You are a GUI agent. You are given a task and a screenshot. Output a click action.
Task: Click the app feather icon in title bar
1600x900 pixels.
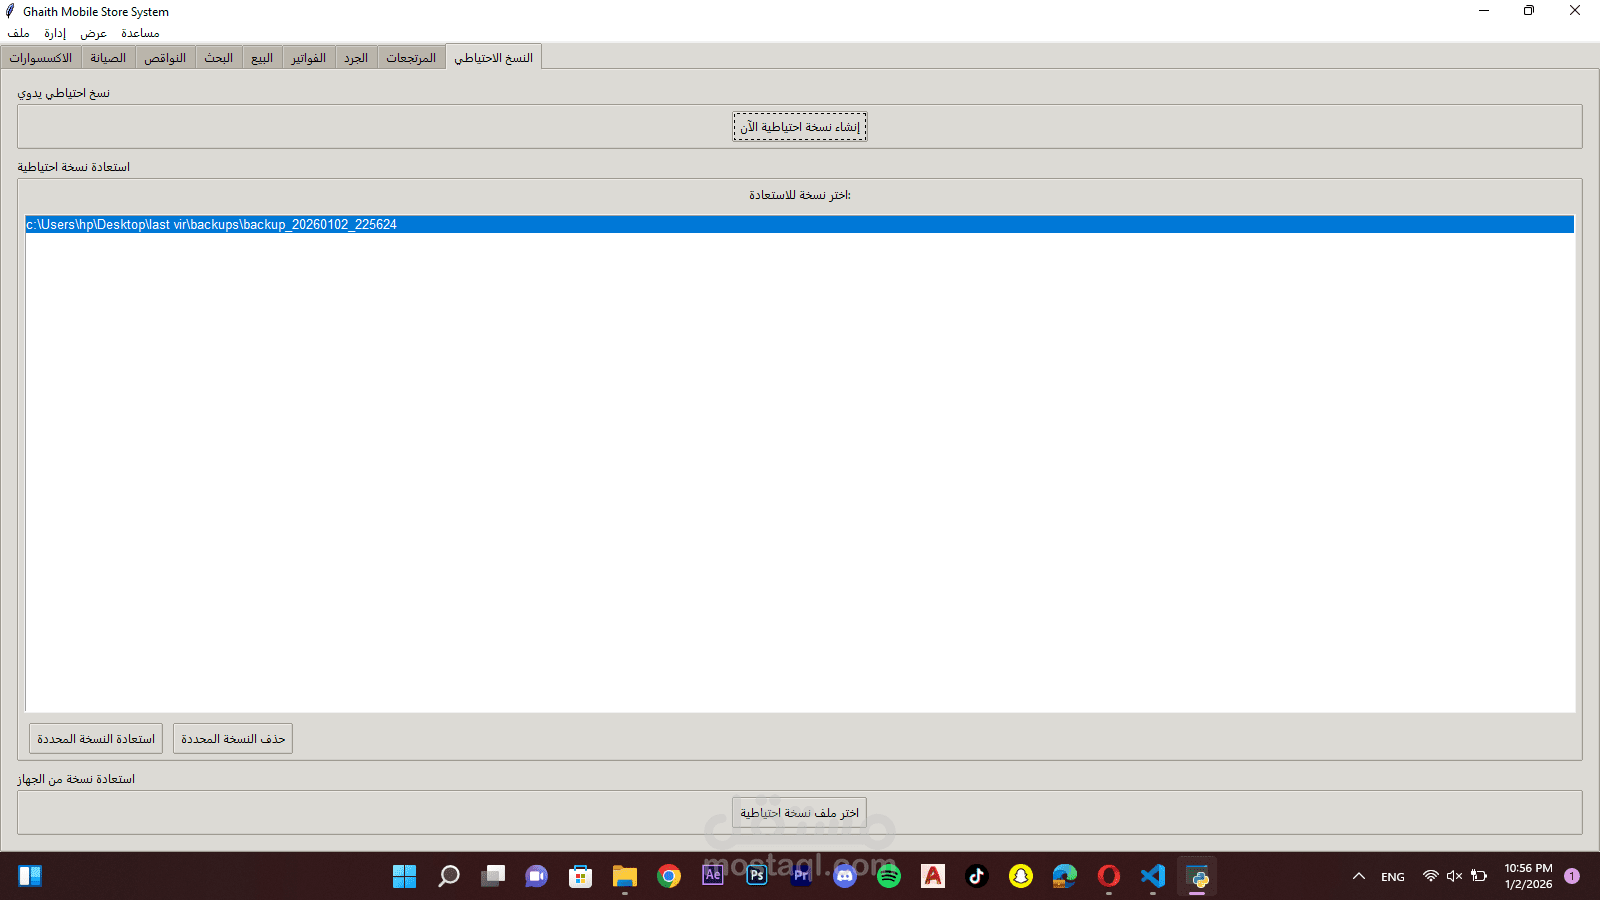[x=10, y=11]
